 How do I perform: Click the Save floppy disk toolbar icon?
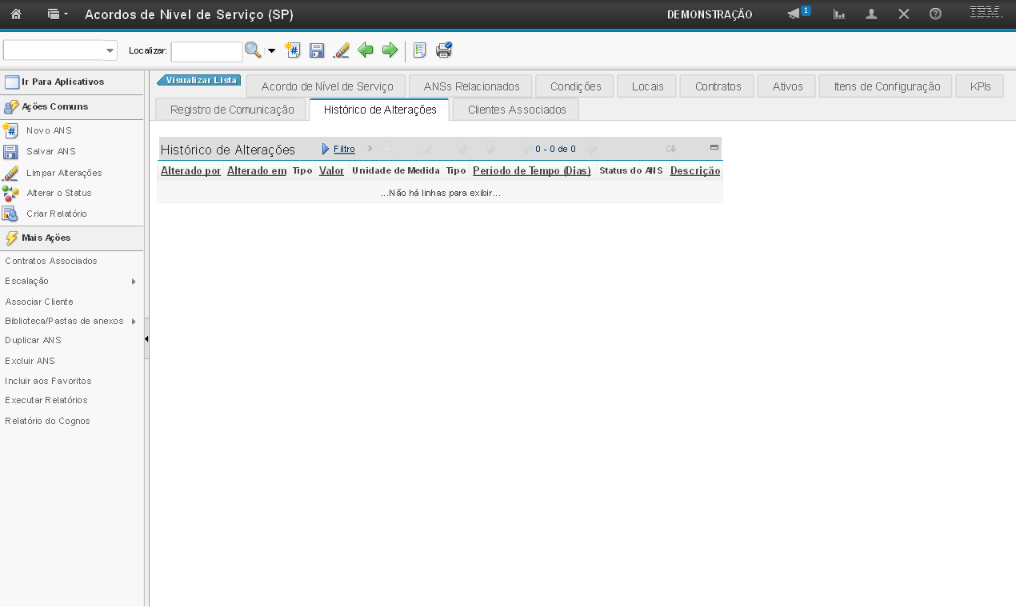pos(317,50)
